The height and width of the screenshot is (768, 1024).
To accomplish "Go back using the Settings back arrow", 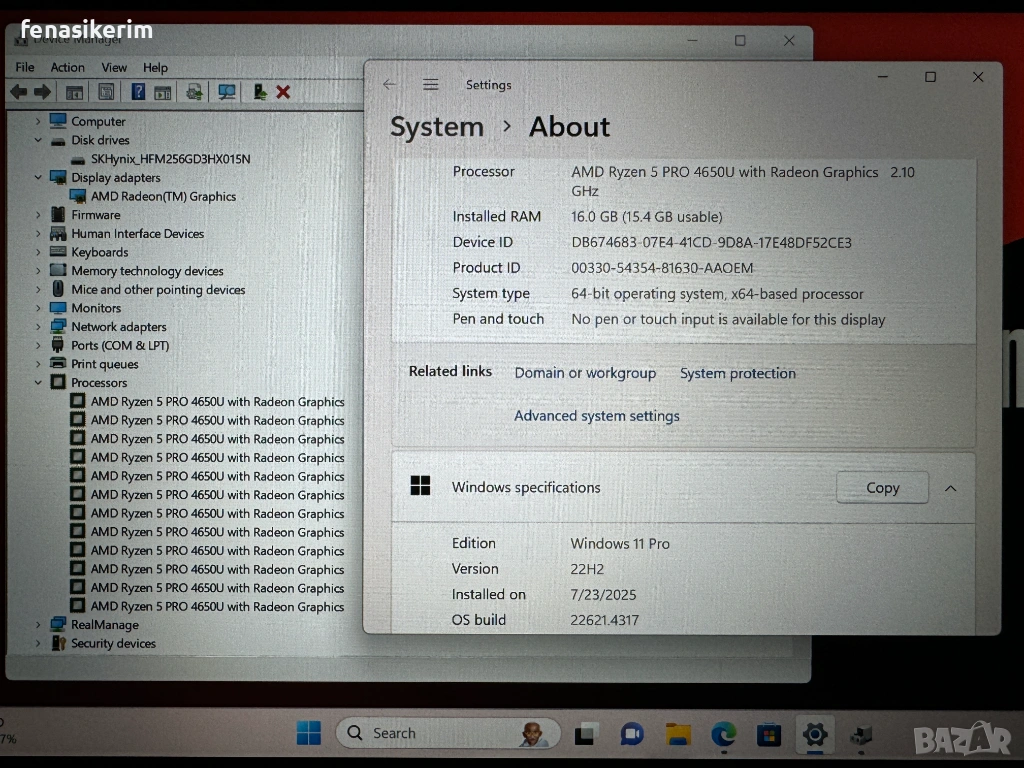I will click(390, 85).
